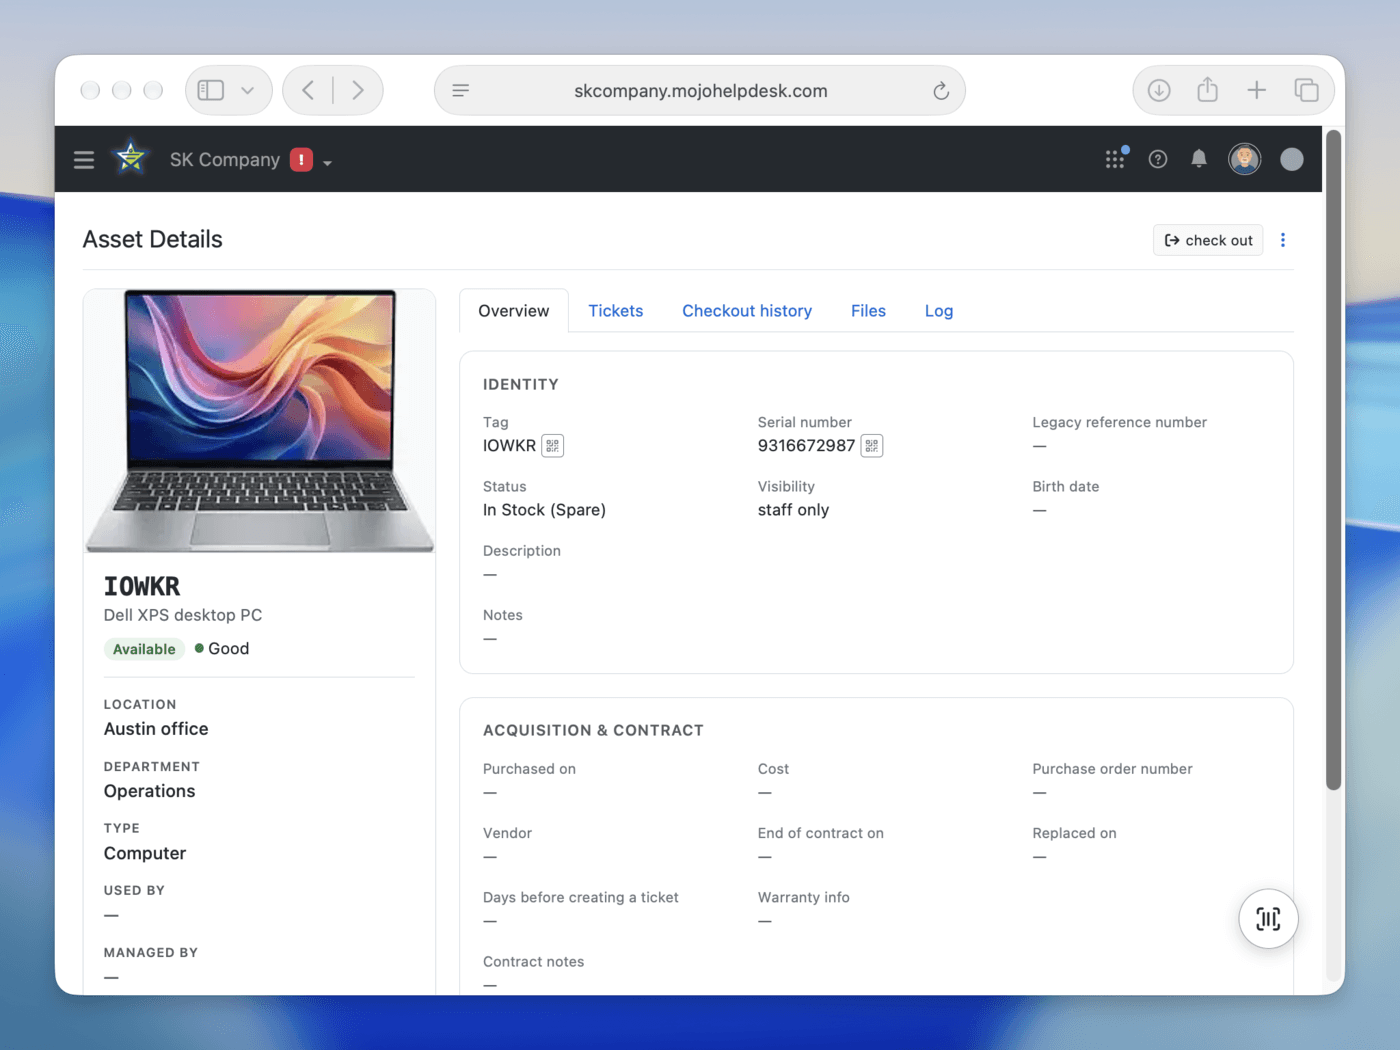Viewport: 1400px width, 1050px height.
Task: Click the Mojo Helpdesk star logo
Action: pyautogui.click(x=131, y=158)
